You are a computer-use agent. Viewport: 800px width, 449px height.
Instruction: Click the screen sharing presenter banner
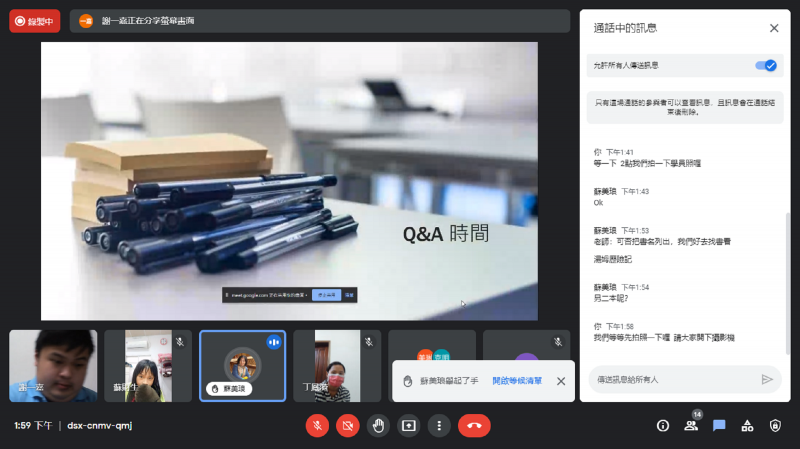click(x=320, y=21)
